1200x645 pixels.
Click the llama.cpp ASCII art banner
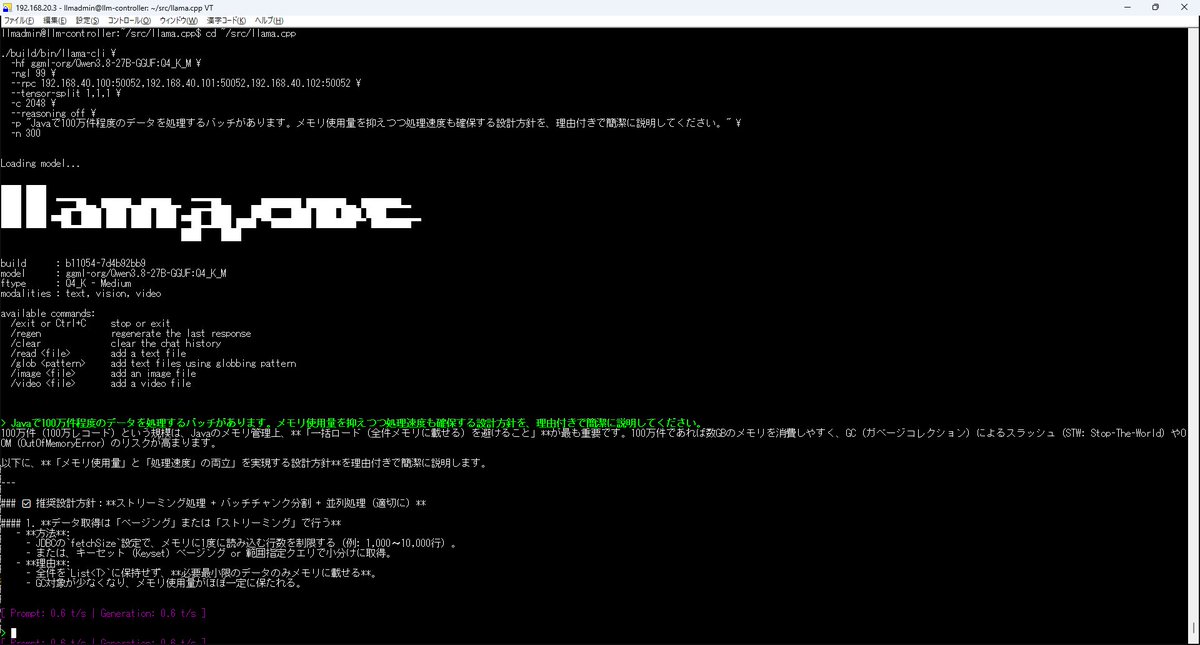(210, 212)
